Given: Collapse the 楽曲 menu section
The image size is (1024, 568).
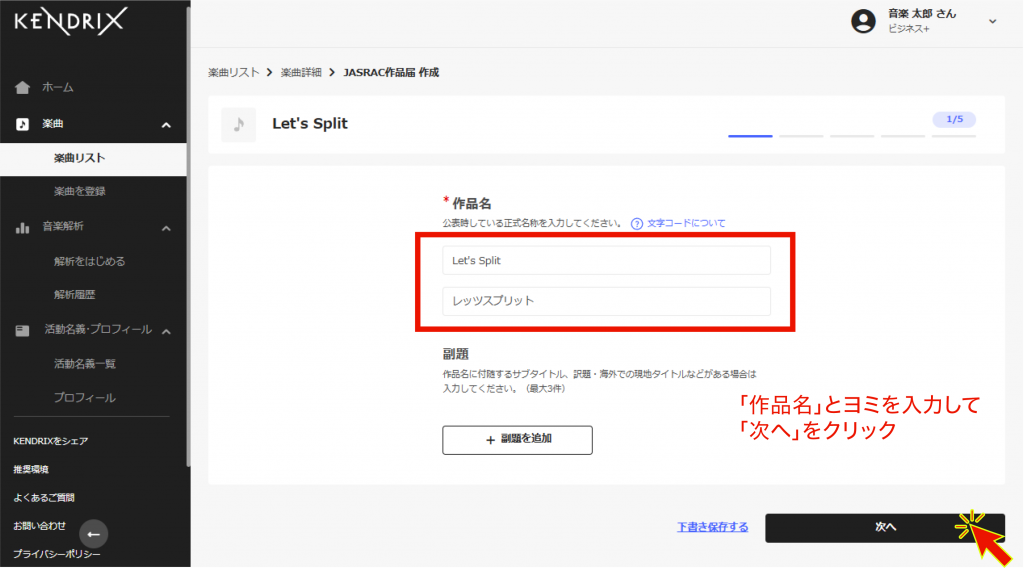Looking at the screenshot, I should [x=166, y=125].
